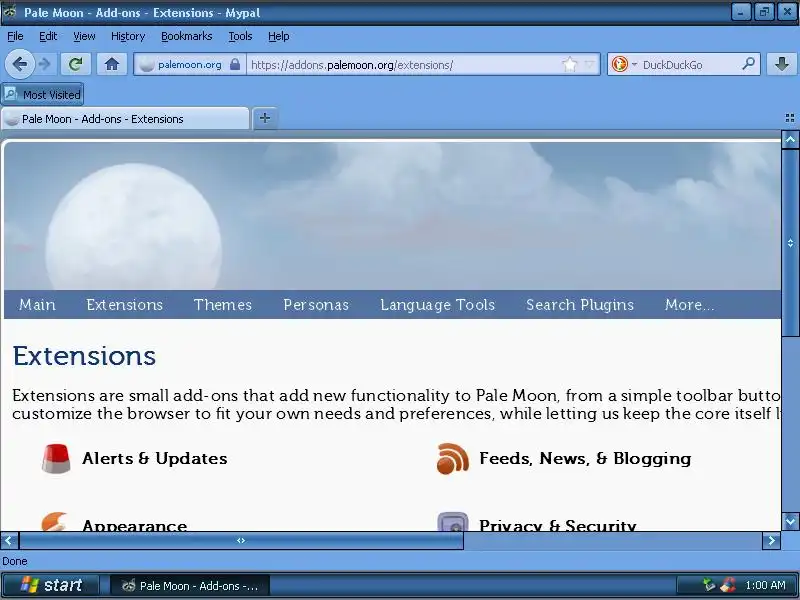The height and width of the screenshot is (600, 800).
Task: Click the horizontal scrollbar thumb
Action: 241,540
